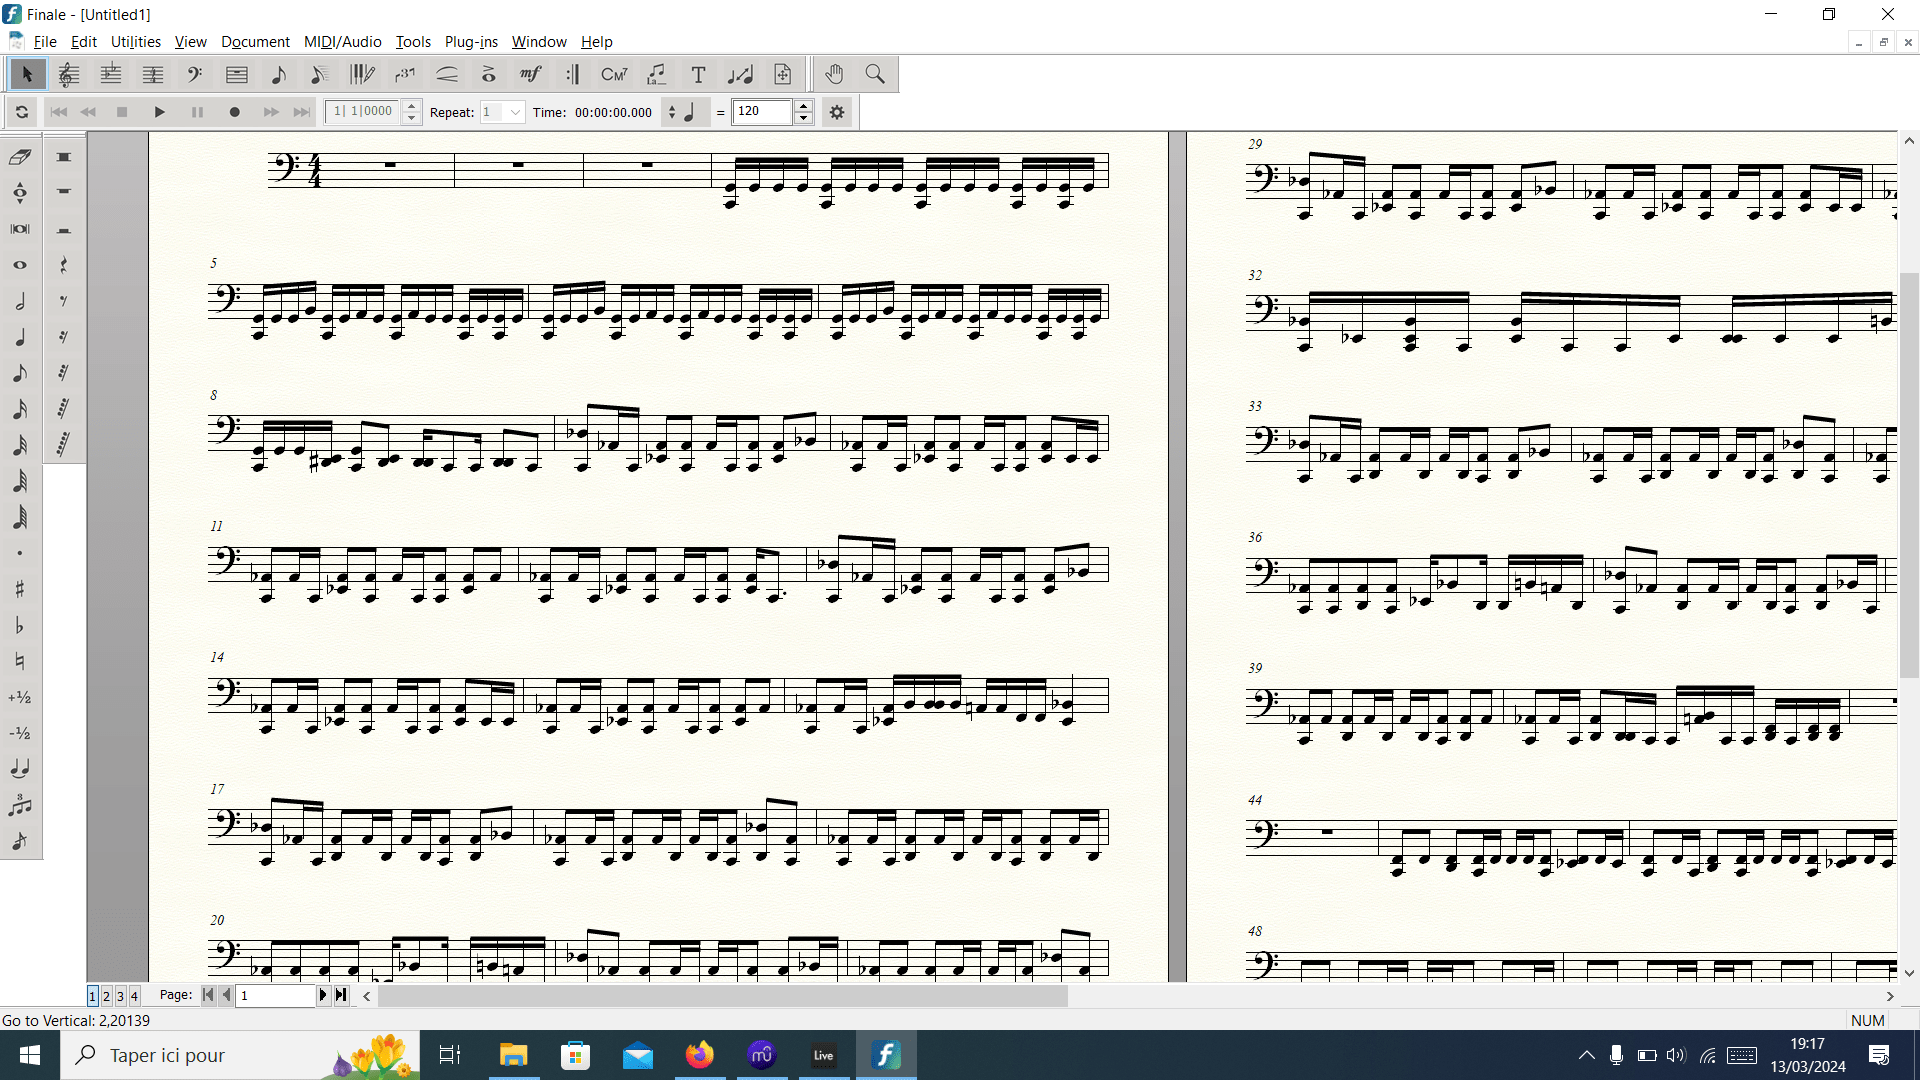
Task: Click the Page number input field
Action: 275,996
